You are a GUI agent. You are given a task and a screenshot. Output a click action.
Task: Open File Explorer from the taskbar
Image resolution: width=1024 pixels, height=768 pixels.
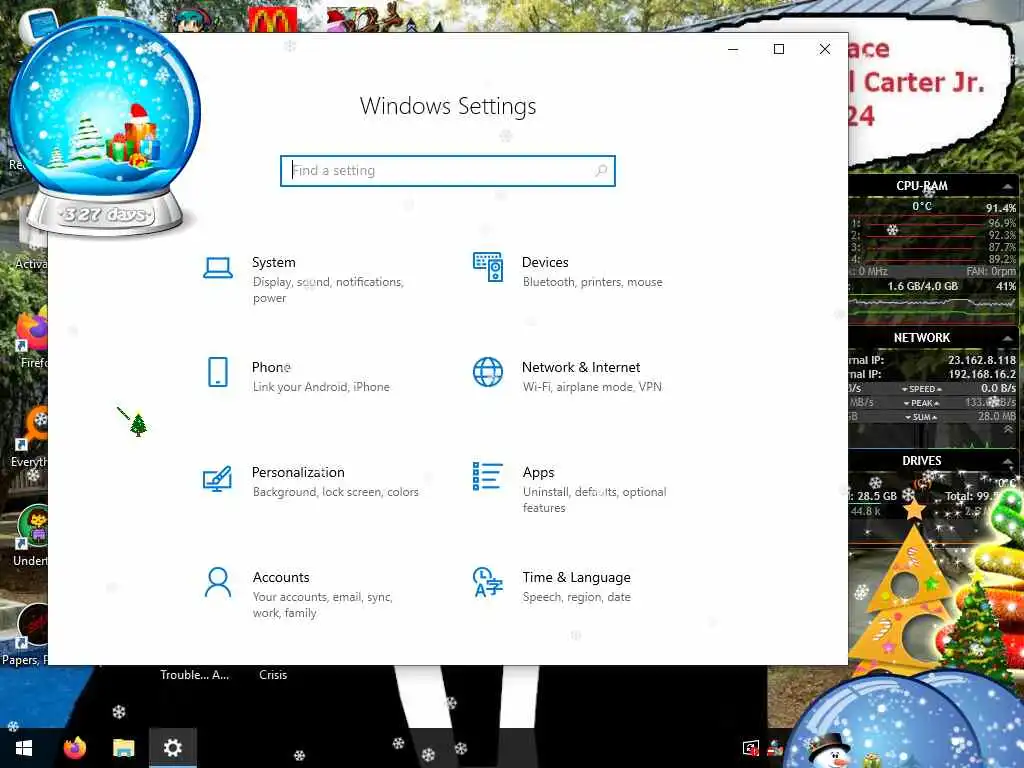click(123, 748)
